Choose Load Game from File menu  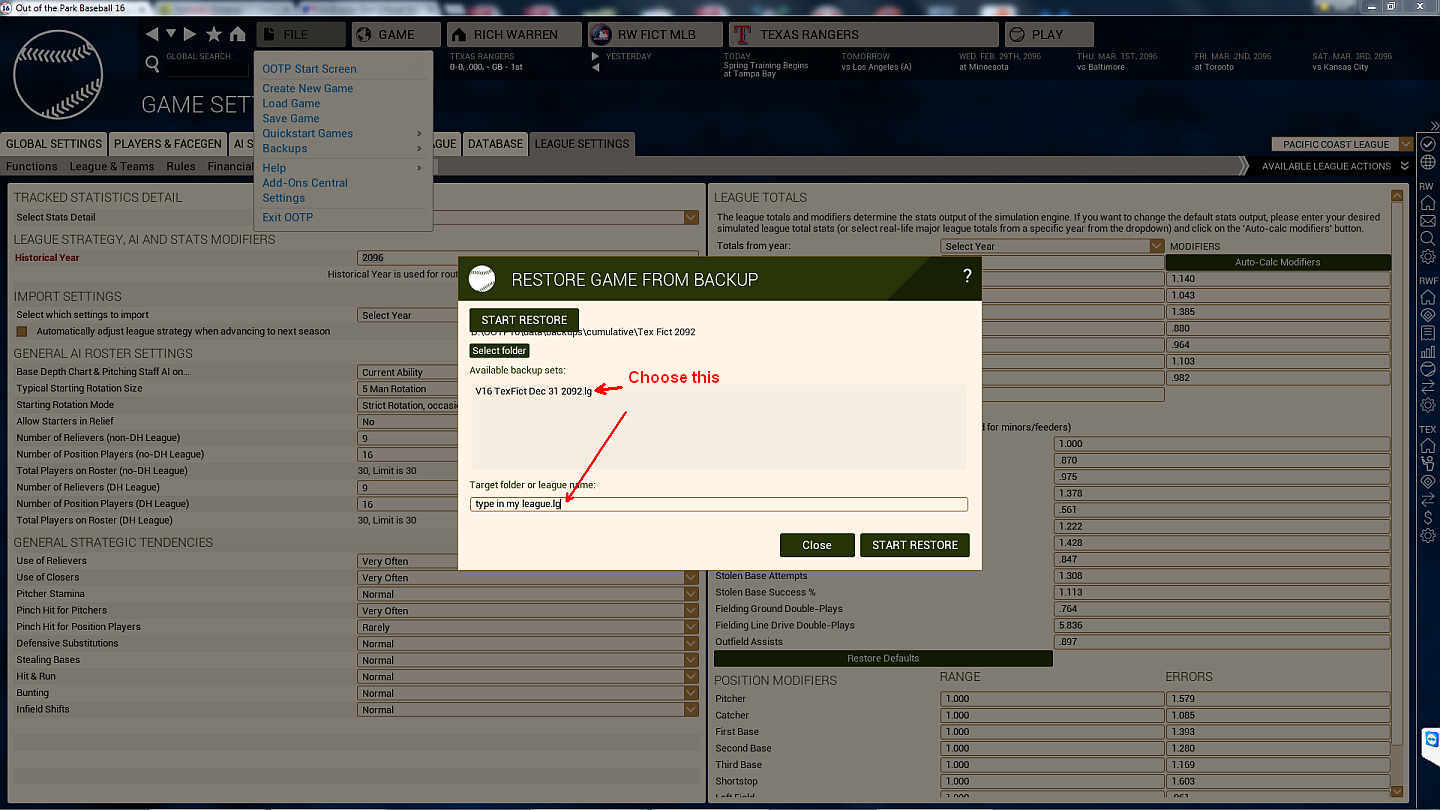[291, 103]
